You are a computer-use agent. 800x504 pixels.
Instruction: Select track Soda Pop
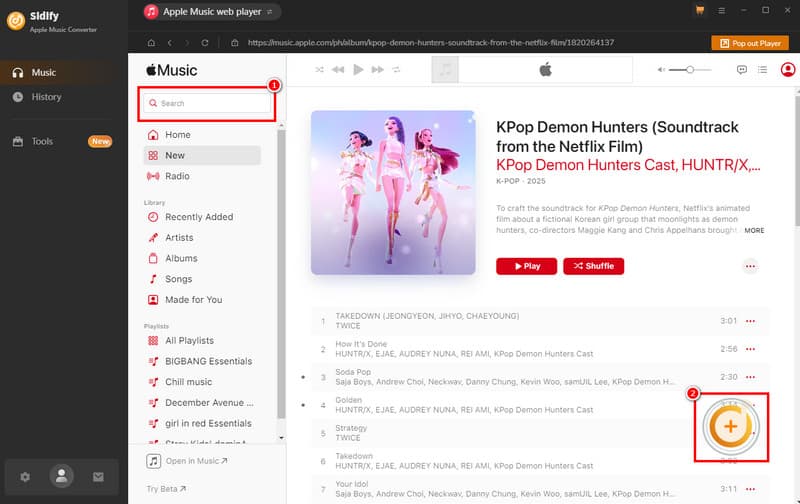point(540,377)
